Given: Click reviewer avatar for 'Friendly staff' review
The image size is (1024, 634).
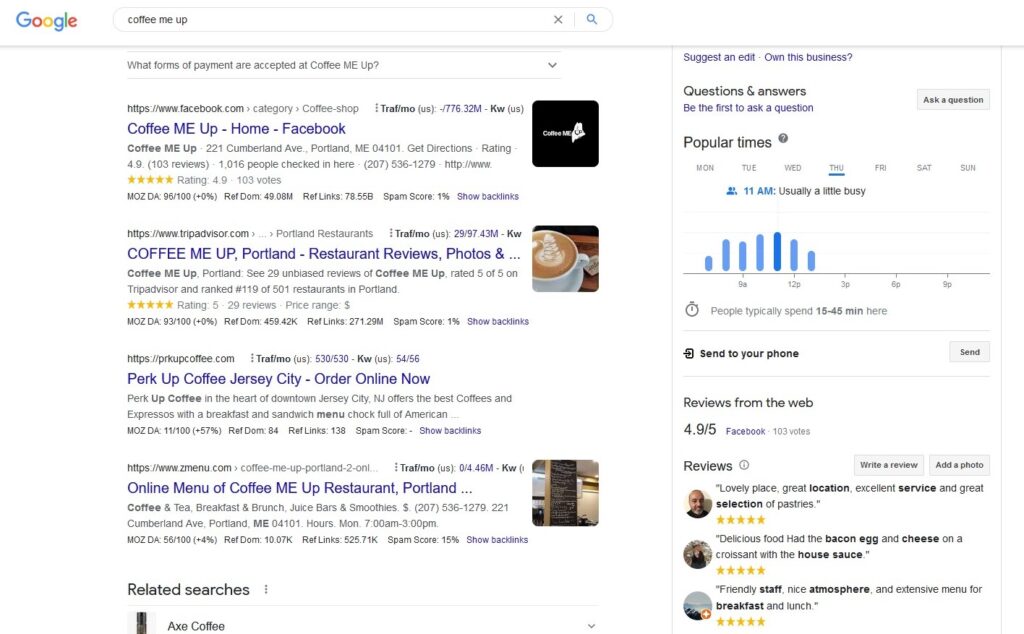Looking at the screenshot, I should tap(697, 605).
